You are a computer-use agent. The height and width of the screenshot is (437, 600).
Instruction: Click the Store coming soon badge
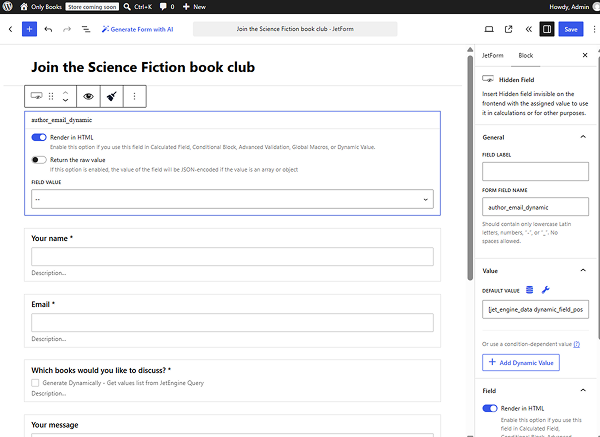(x=92, y=7)
